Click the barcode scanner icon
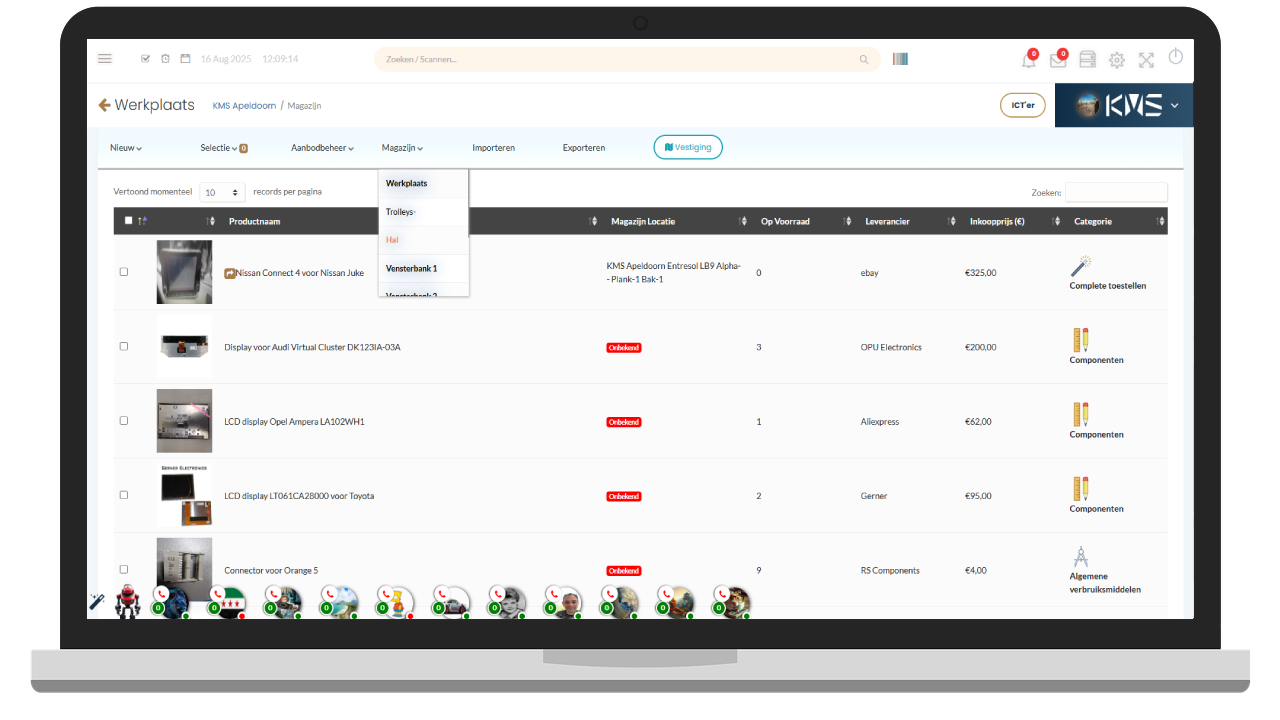Image resolution: width=1280 pixels, height=720 pixels. [x=901, y=59]
